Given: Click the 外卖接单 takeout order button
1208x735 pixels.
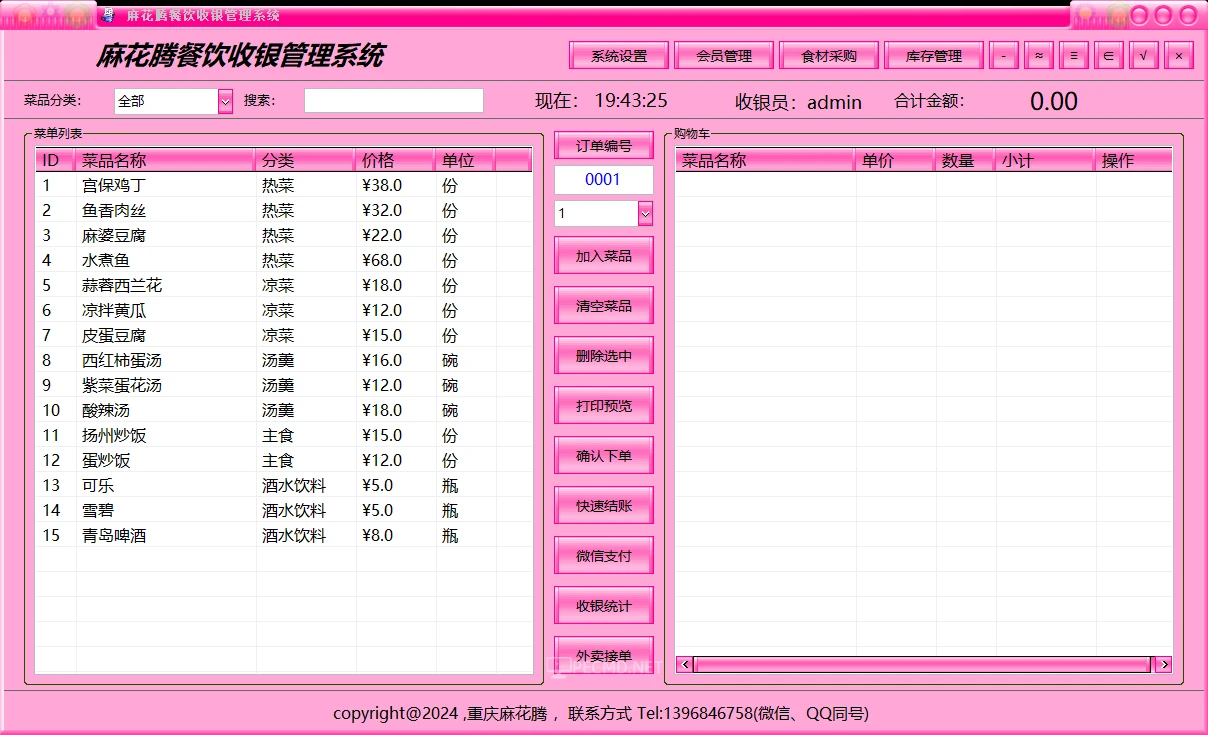Looking at the screenshot, I should coord(603,650).
